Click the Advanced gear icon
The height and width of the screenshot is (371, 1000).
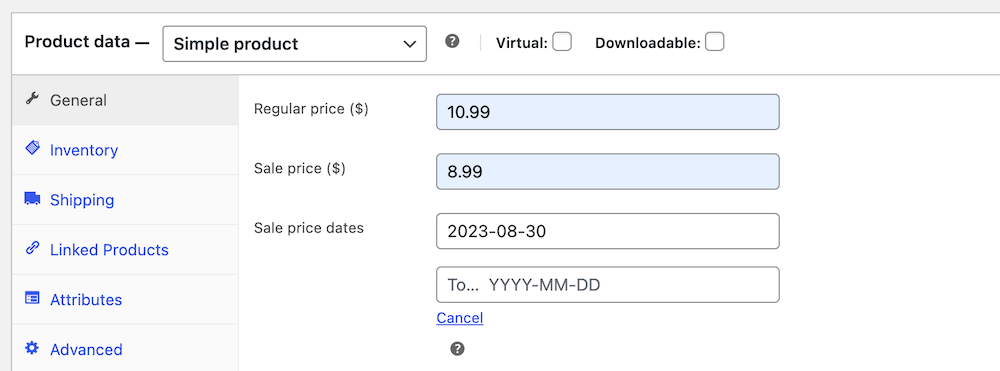point(32,347)
